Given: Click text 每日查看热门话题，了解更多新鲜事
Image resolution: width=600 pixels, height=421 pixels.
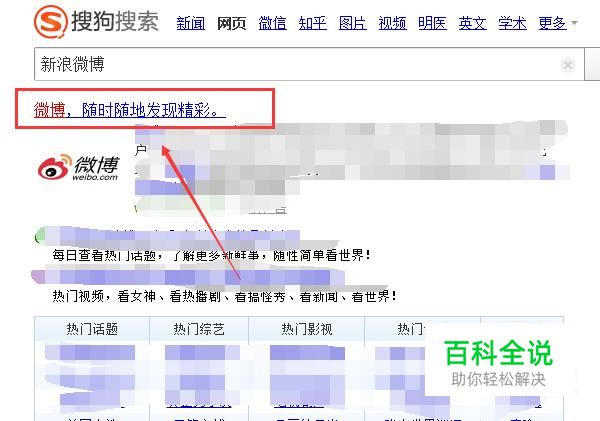Looking at the screenshot, I should (x=156, y=255).
